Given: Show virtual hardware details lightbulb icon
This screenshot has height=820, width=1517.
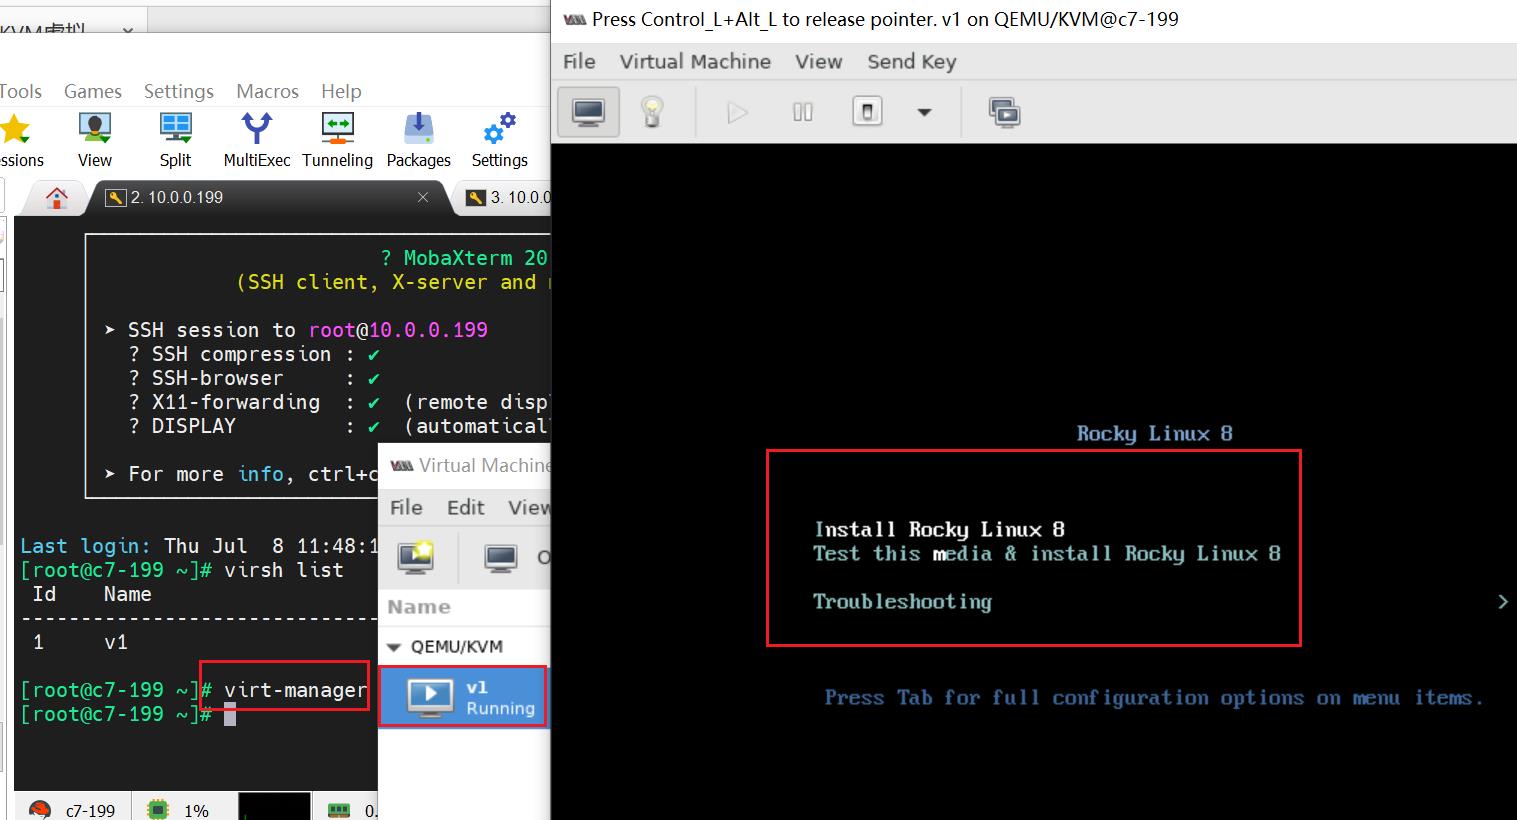Looking at the screenshot, I should tap(652, 111).
